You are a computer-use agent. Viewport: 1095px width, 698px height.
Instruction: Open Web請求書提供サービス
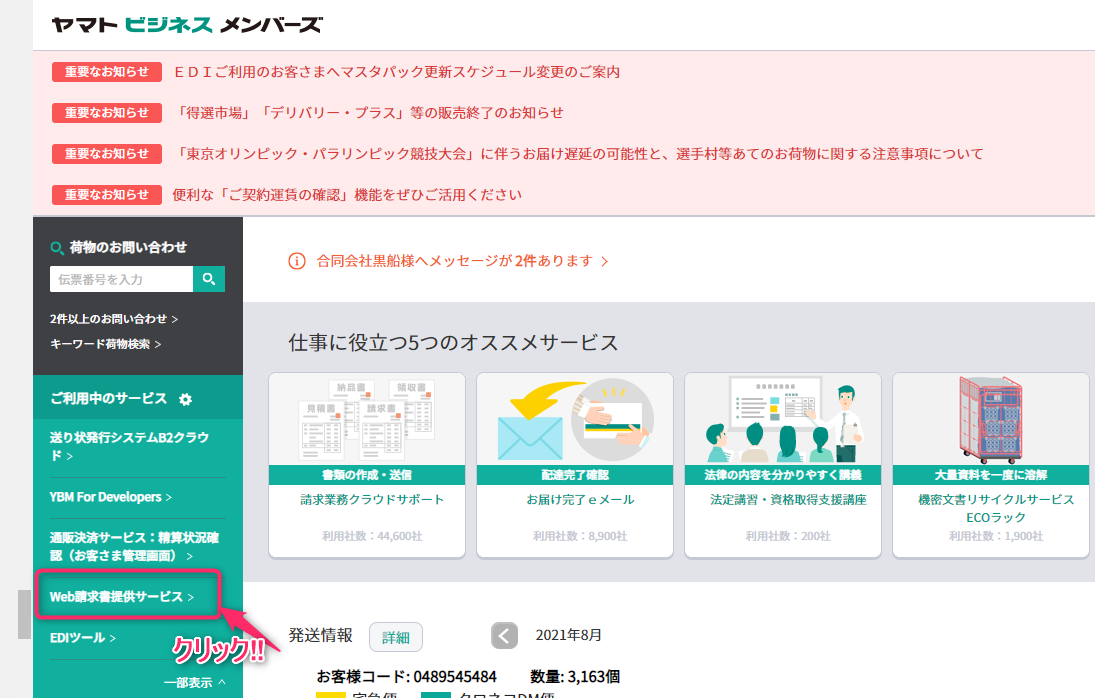[122, 597]
